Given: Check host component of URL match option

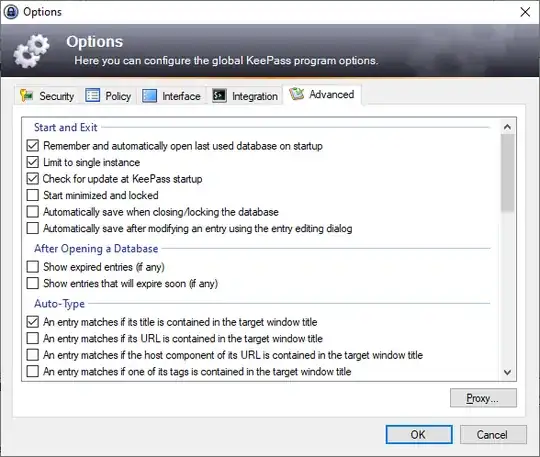Looking at the screenshot, I should 33,355.
